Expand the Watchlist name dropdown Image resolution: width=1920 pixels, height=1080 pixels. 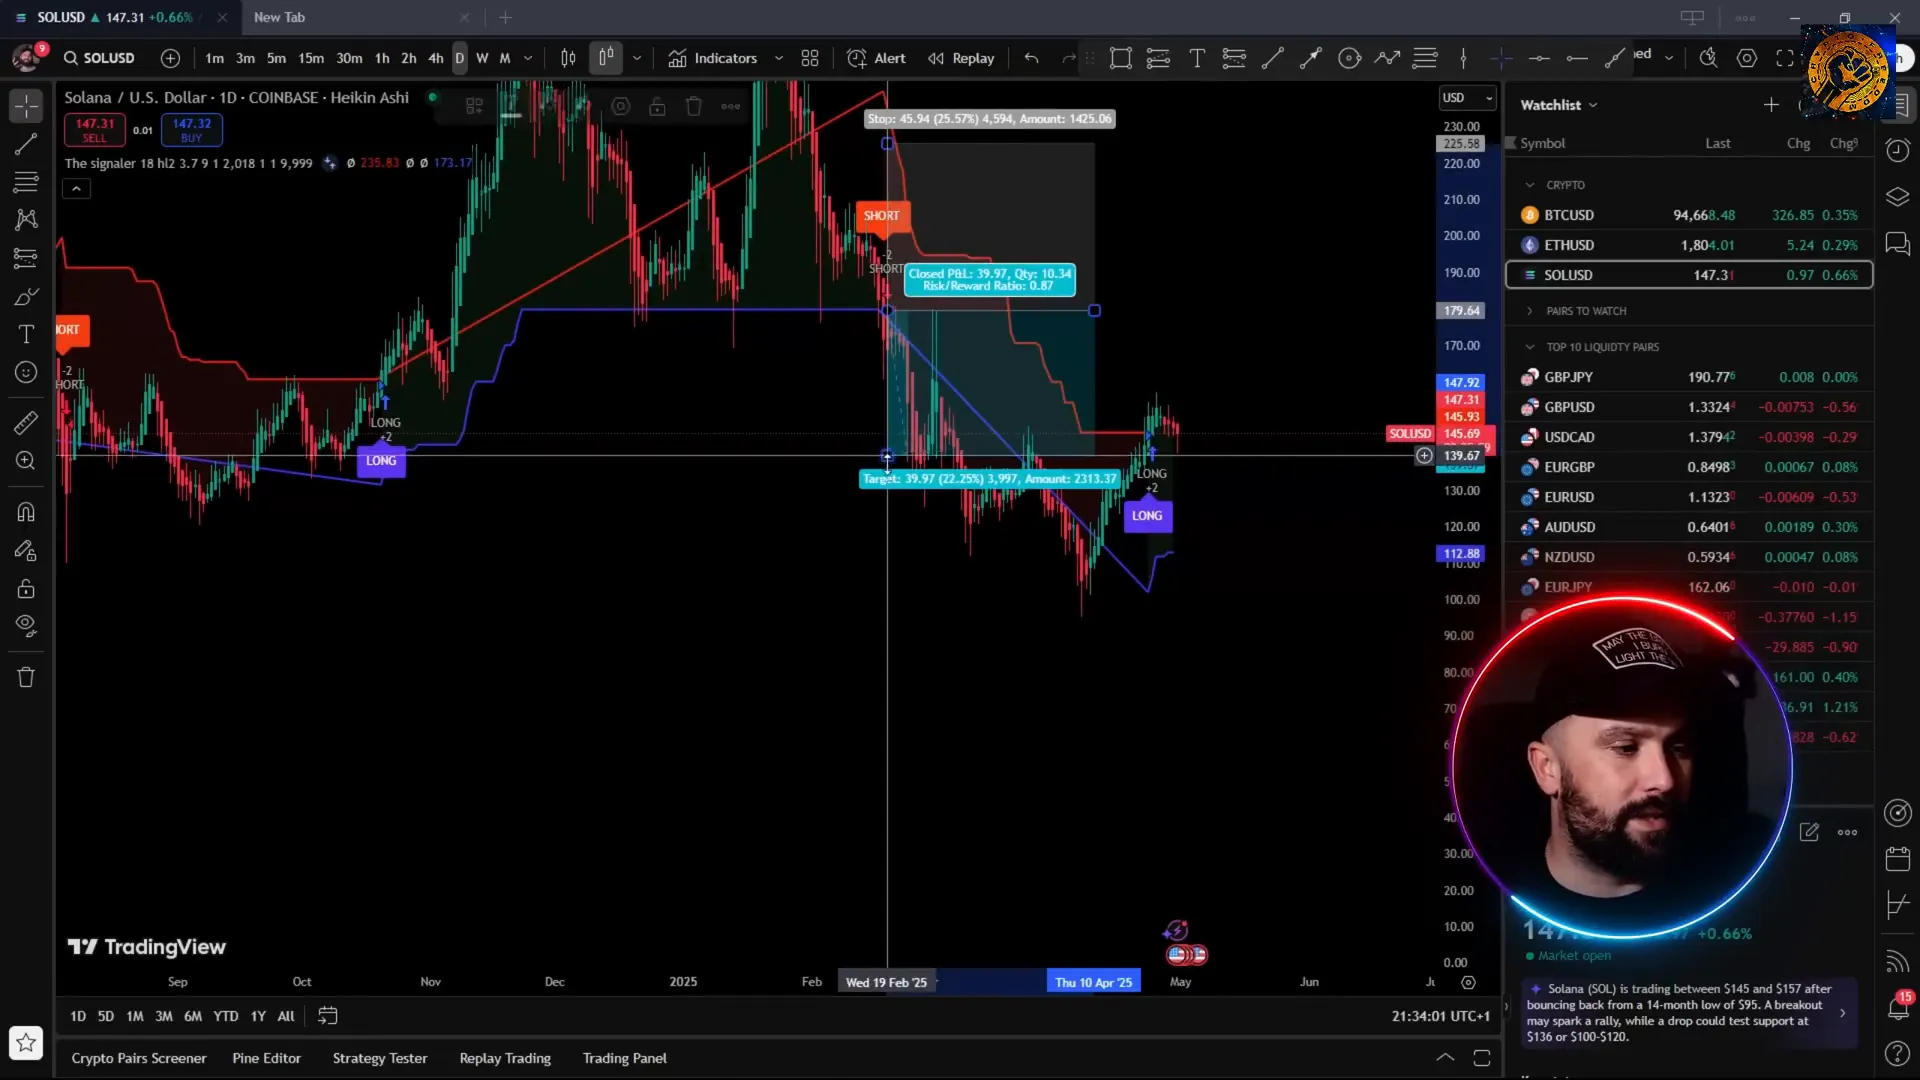[1559, 105]
